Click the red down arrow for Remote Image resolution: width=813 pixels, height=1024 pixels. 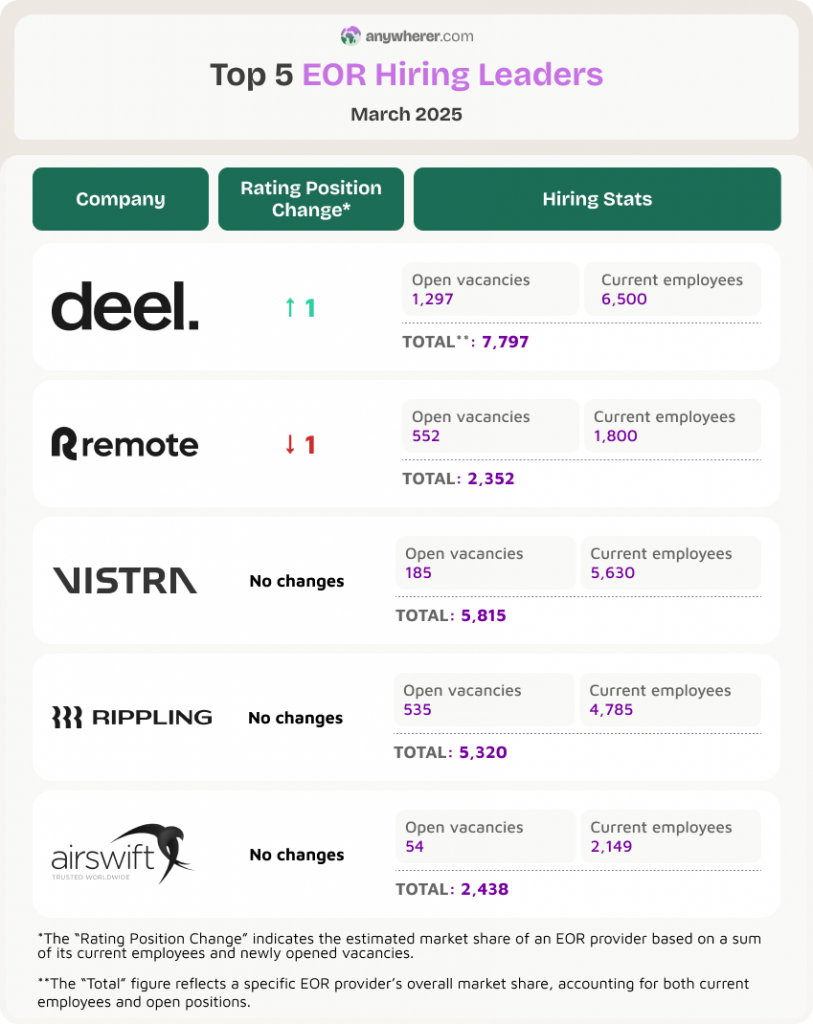tap(290, 445)
